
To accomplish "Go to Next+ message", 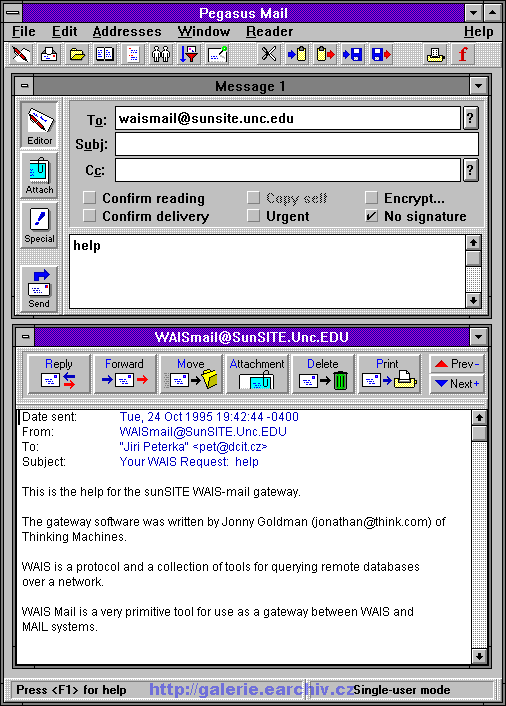I will point(457,384).
